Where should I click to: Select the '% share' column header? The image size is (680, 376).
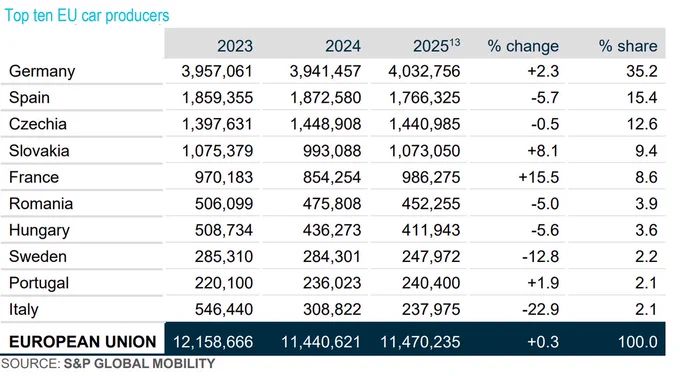628,46
